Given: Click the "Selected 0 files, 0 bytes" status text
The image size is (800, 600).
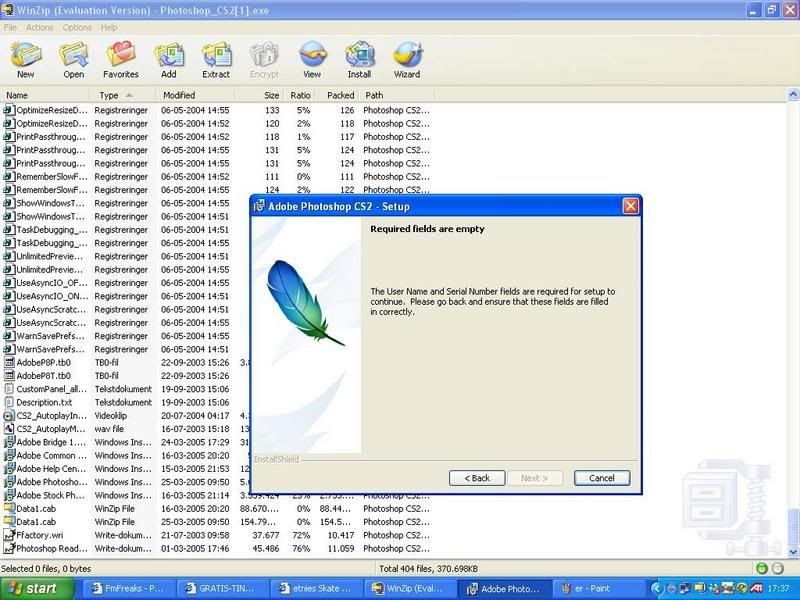Looking at the screenshot, I should coord(46,568).
